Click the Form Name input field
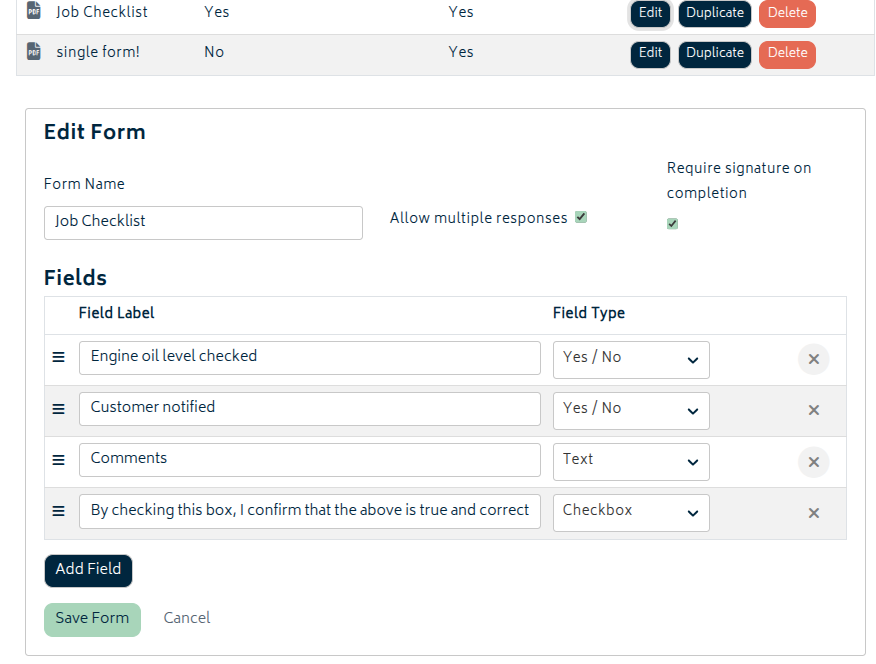Screen dimensions: 876x664 click(203, 223)
